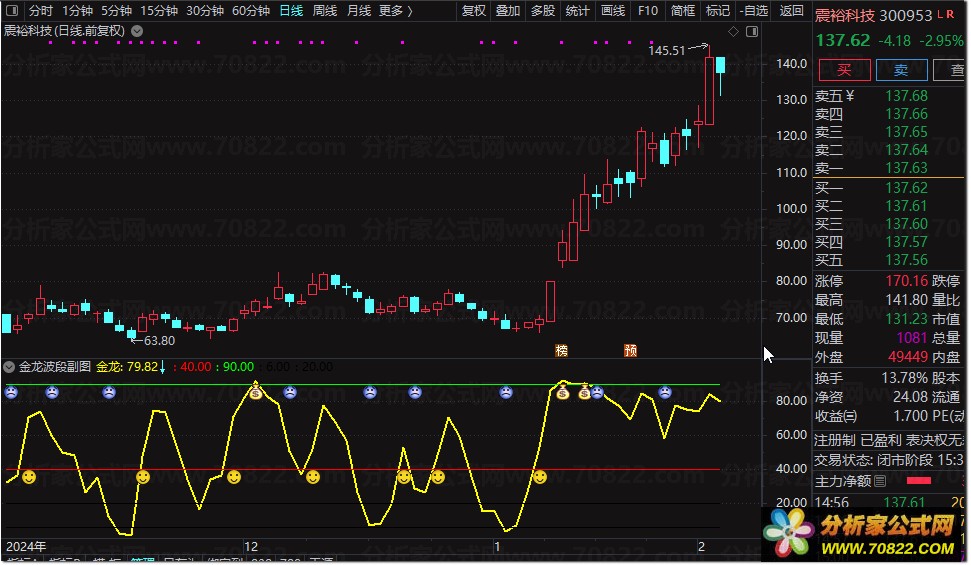Image resolution: width=971 pixels, height=565 pixels.
Task: Select the 60分钟 period
Action: click(x=251, y=11)
